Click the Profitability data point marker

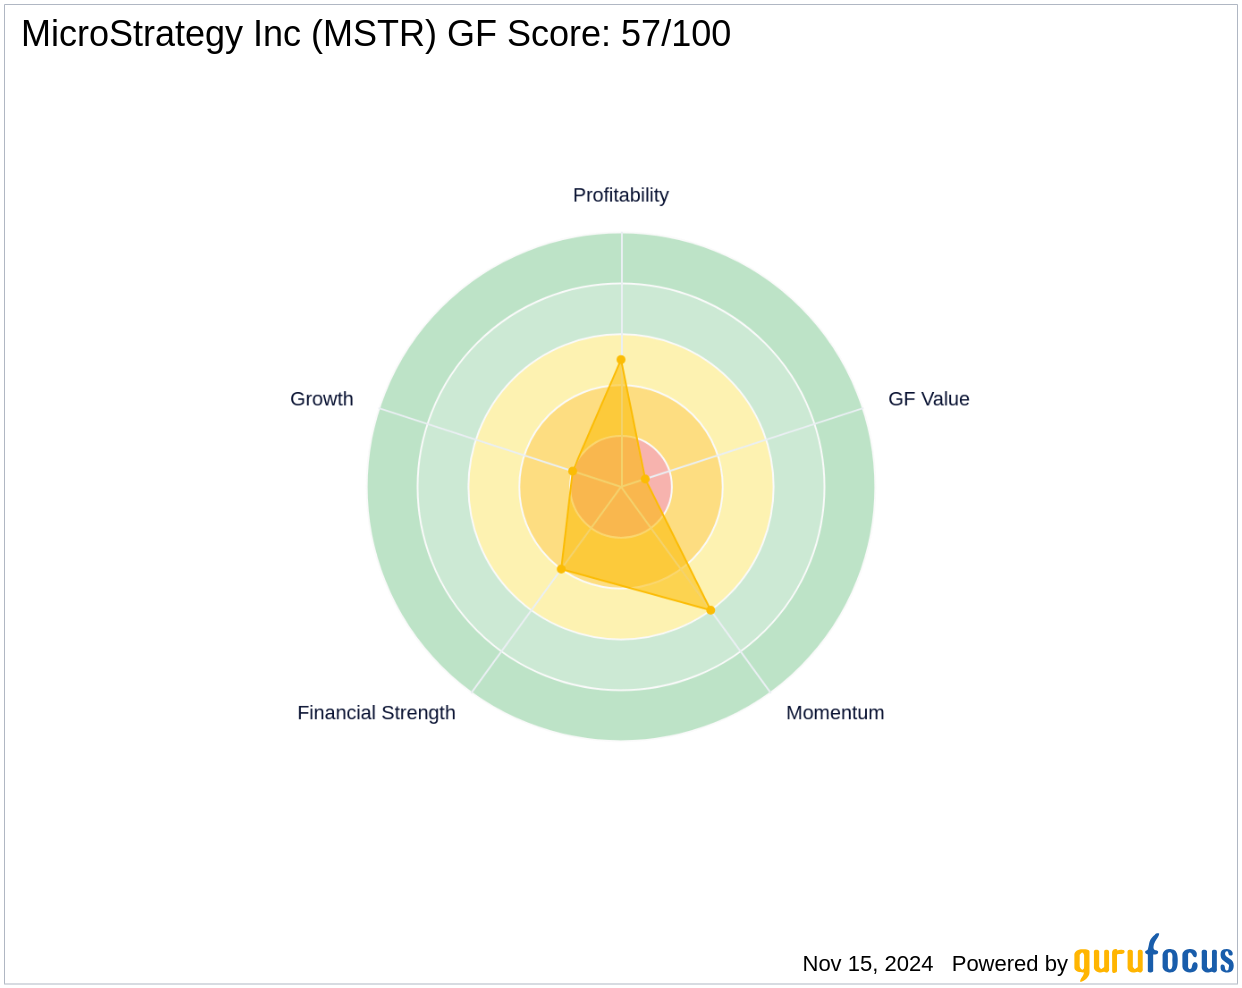(x=621, y=360)
